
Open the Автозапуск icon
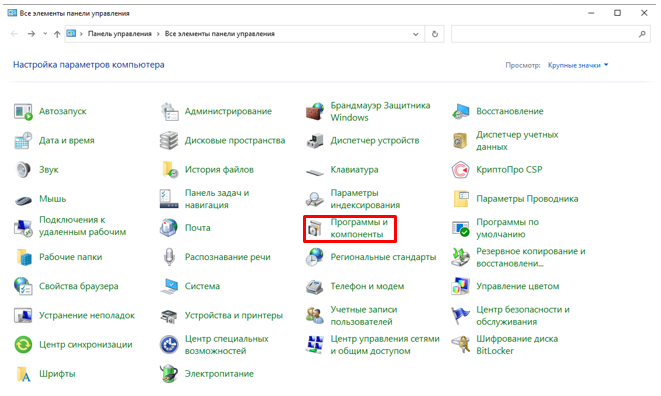[x=23, y=112]
